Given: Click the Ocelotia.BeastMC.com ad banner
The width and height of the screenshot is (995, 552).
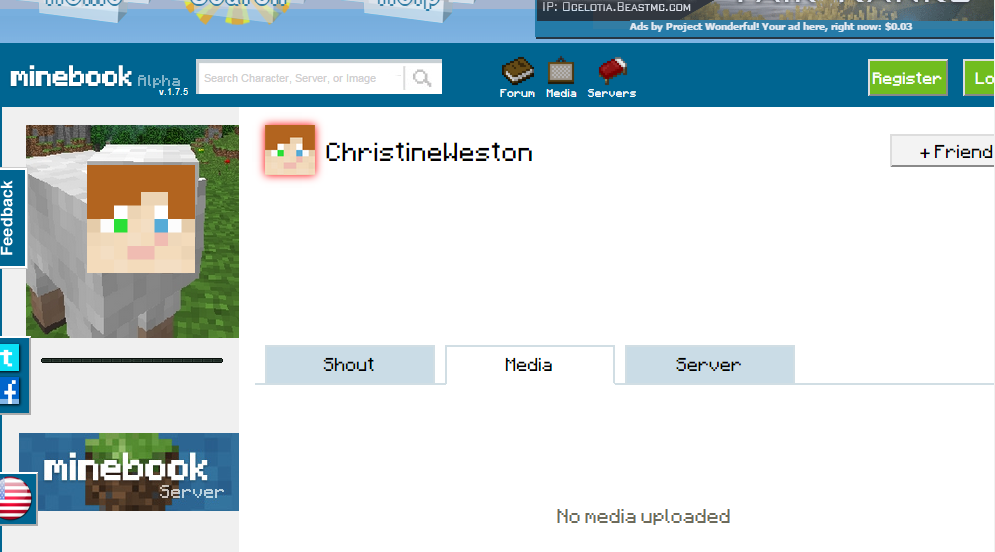Looking at the screenshot, I should (765, 10).
